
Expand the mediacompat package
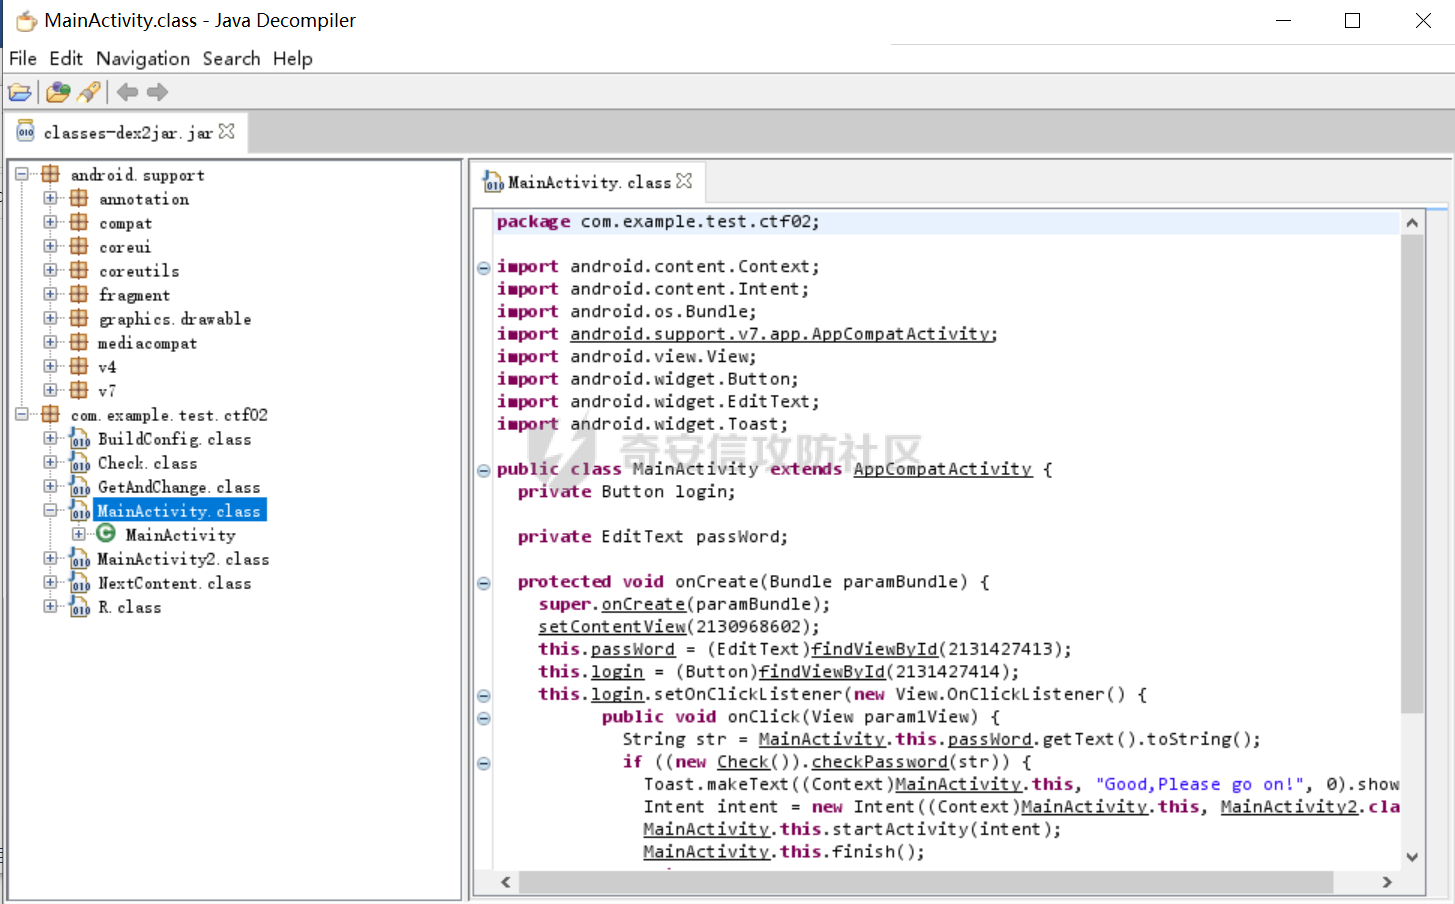coord(50,342)
